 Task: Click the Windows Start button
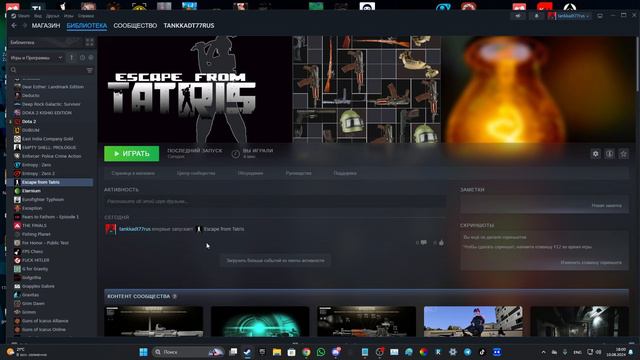[x=143, y=352]
